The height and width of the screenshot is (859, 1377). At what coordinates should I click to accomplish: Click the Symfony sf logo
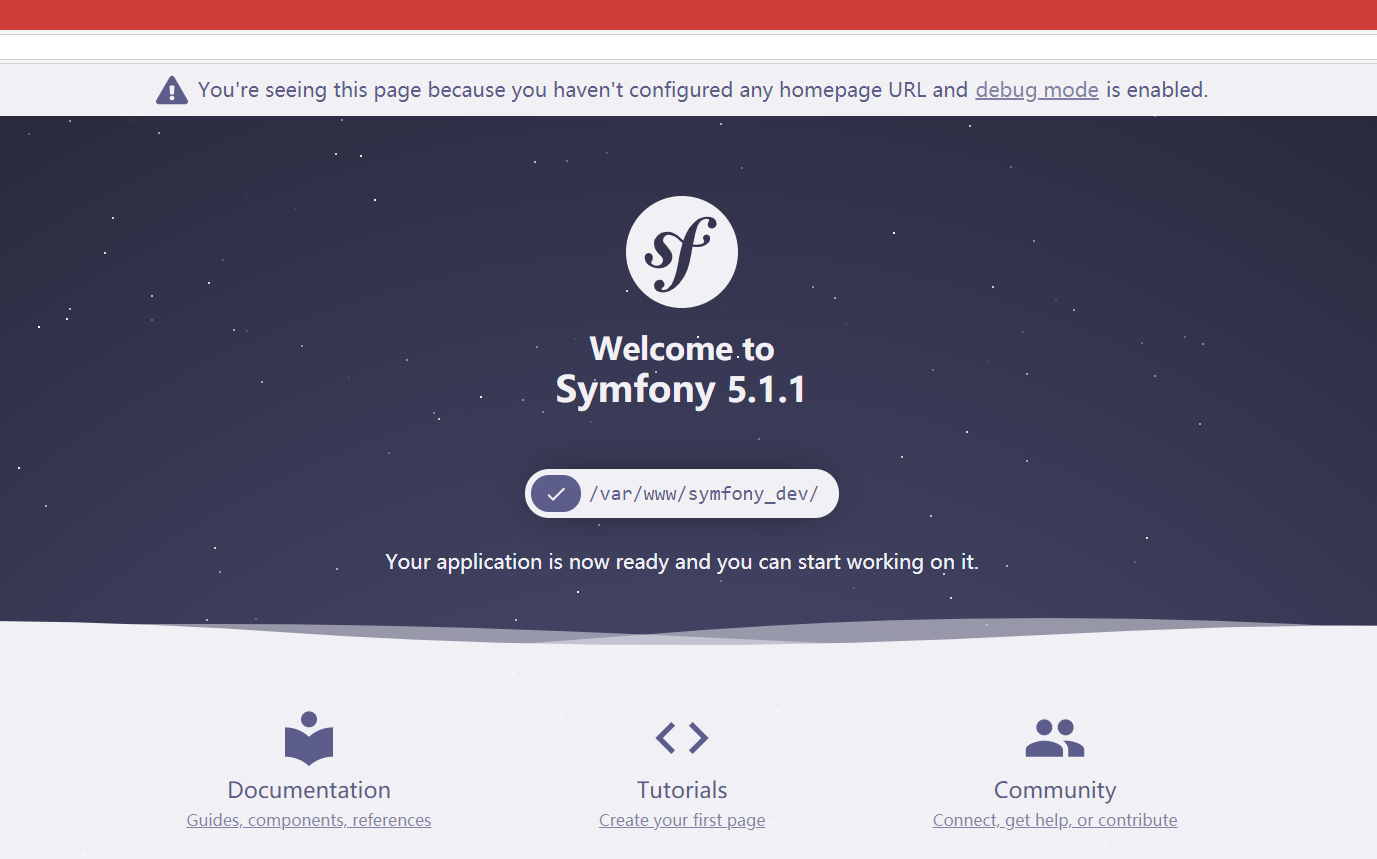click(682, 252)
